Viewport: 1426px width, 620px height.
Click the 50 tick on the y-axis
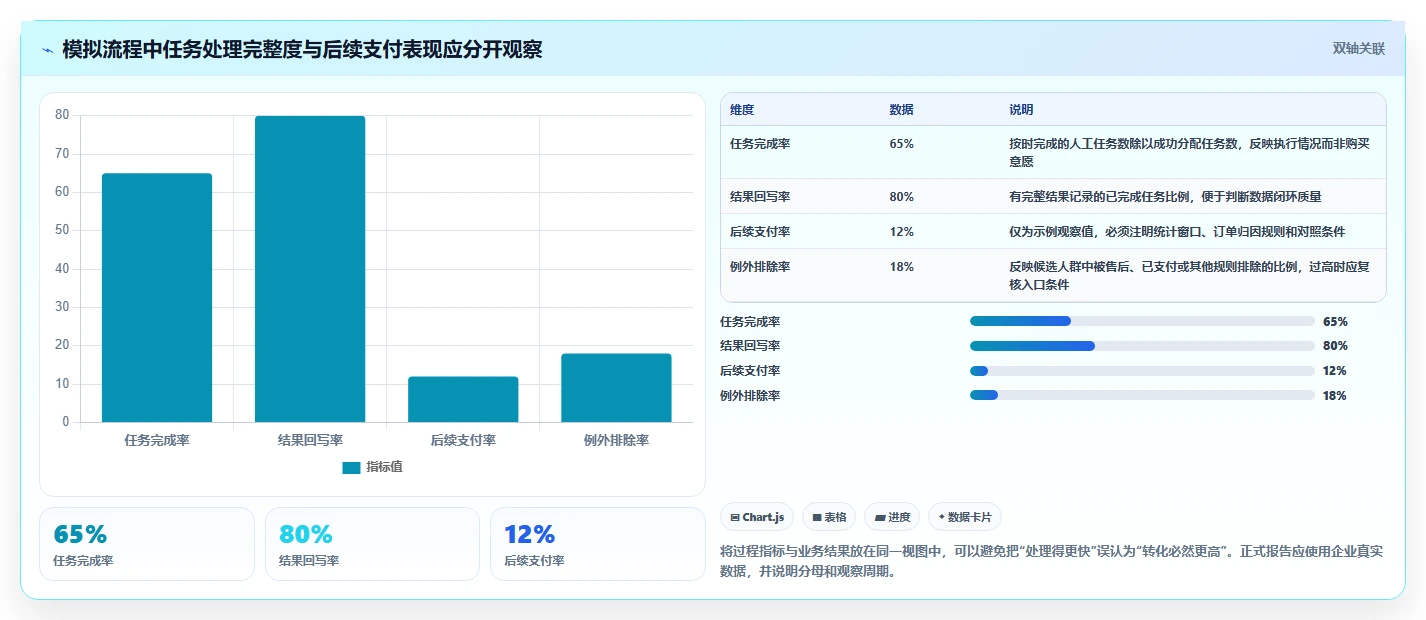click(x=62, y=230)
